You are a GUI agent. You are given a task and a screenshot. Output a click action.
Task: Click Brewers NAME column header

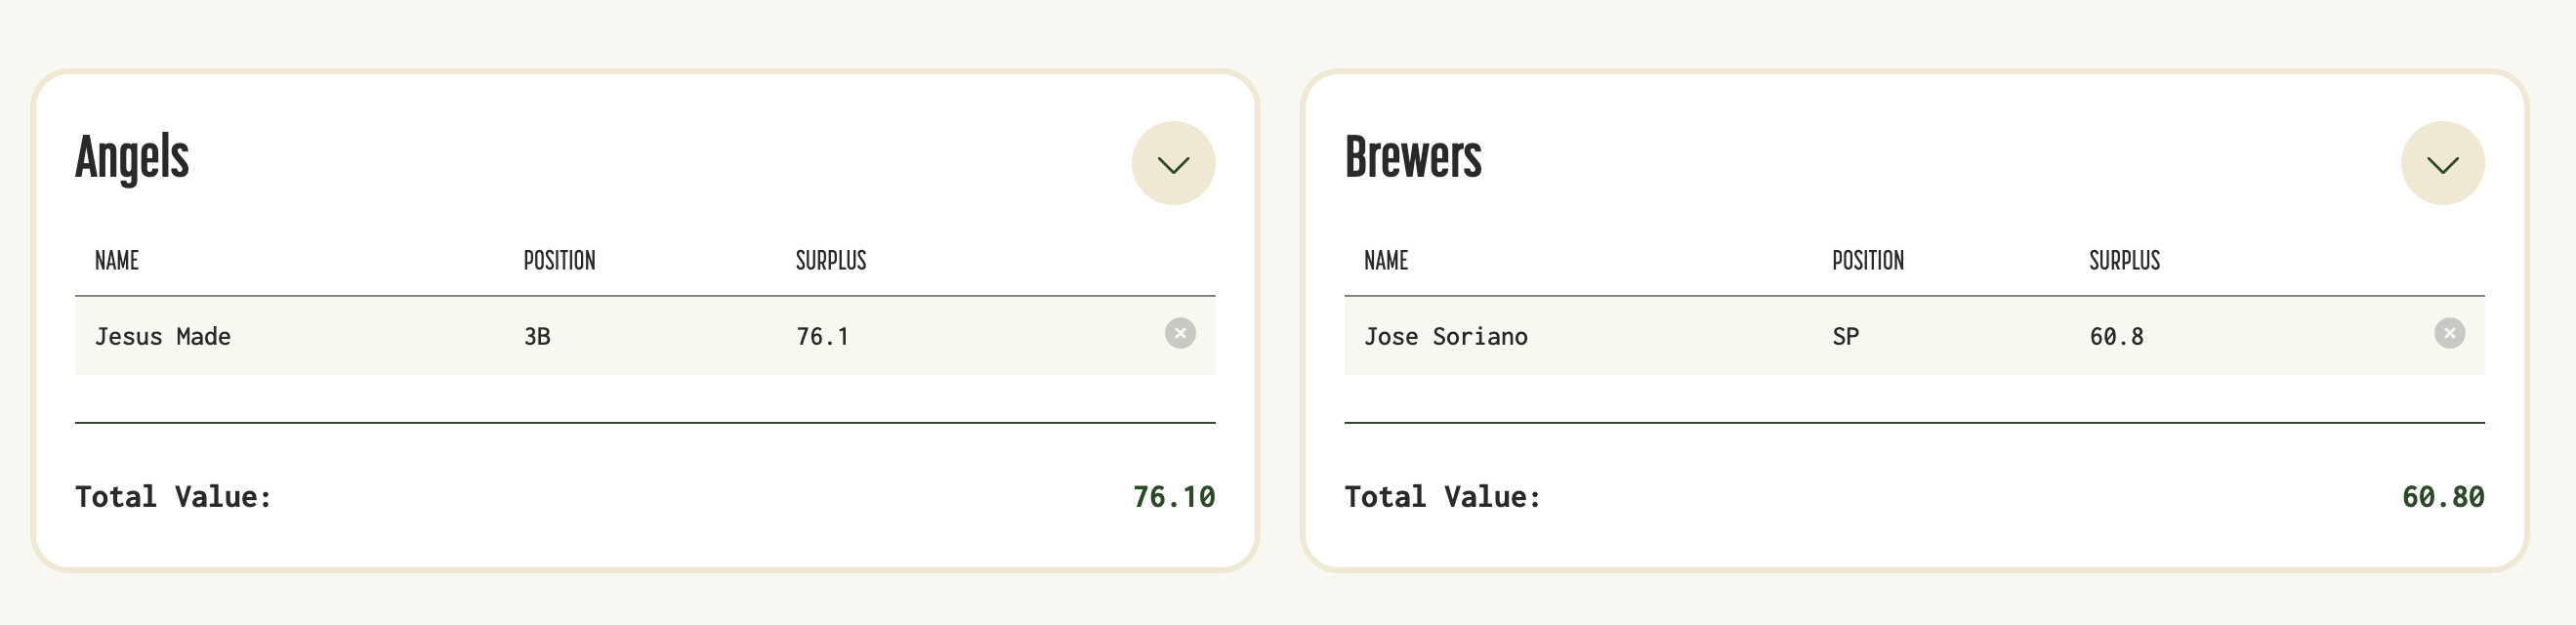tap(1386, 261)
